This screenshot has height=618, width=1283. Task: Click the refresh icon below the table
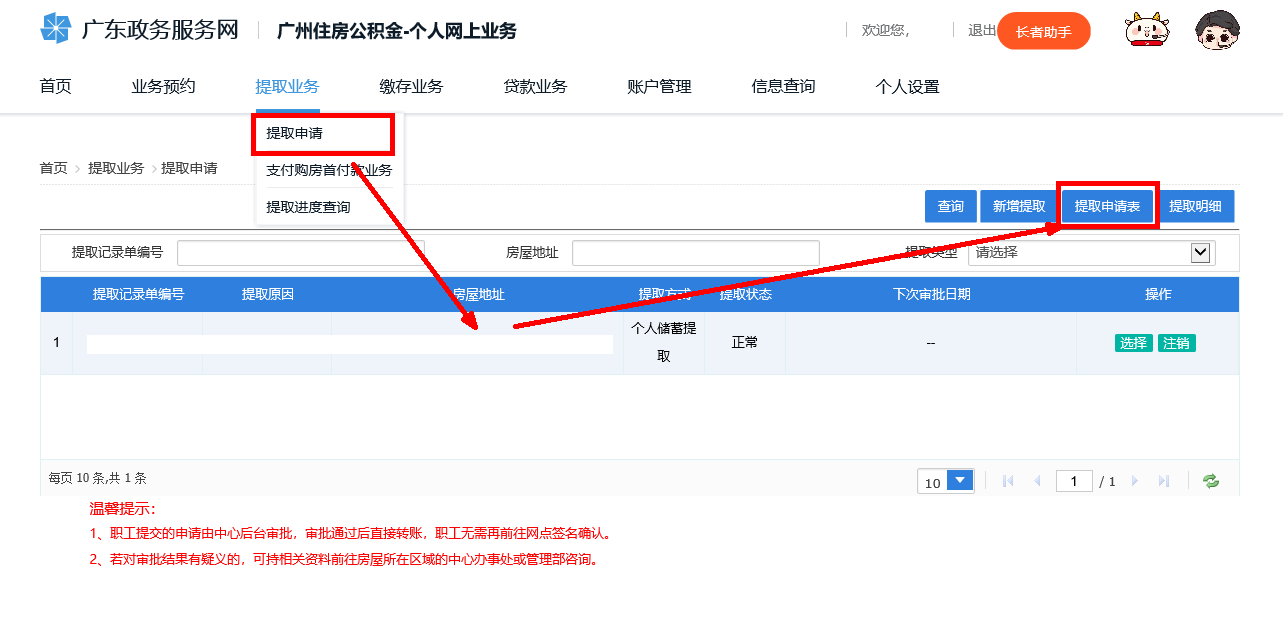pyautogui.click(x=1211, y=481)
